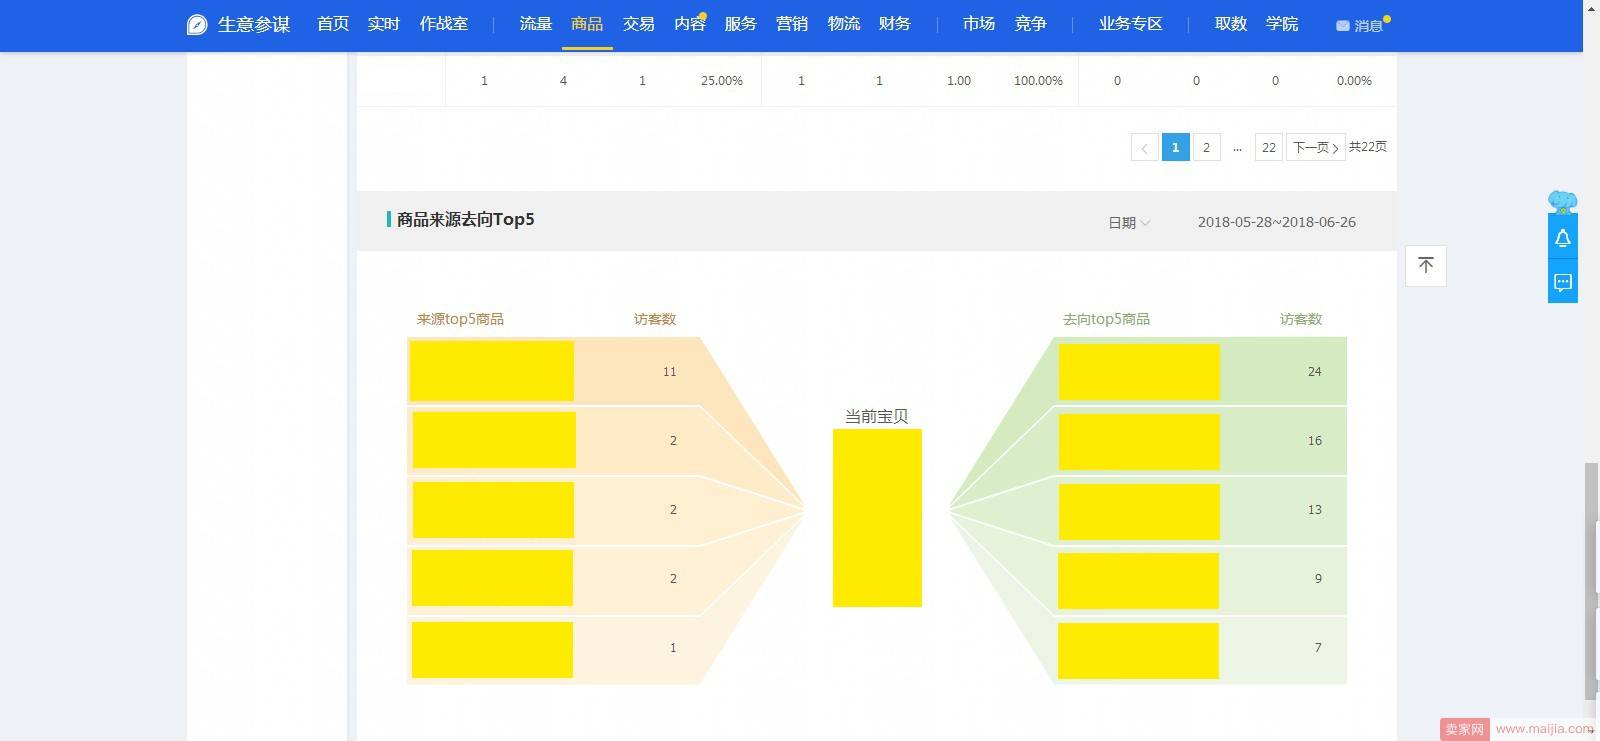Jump to page 22 in pagination

point(1268,147)
